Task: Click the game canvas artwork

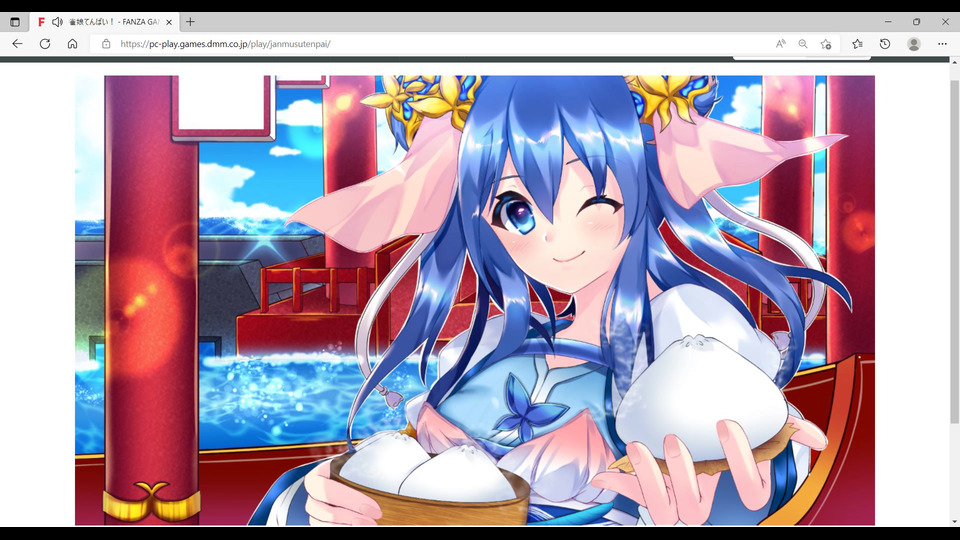Action: (474, 300)
